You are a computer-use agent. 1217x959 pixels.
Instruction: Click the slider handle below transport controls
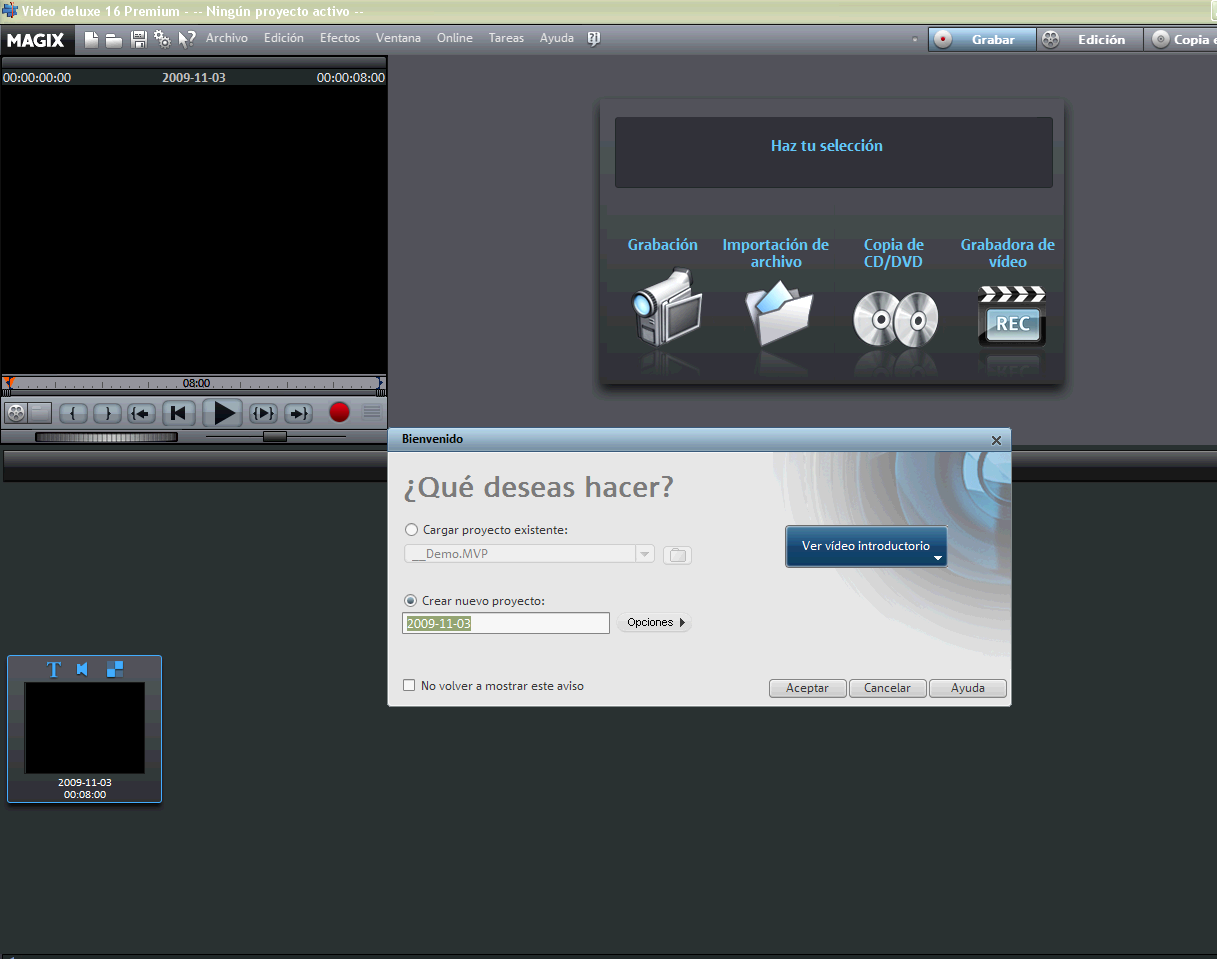pyautogui.click(x=274, y=436)
